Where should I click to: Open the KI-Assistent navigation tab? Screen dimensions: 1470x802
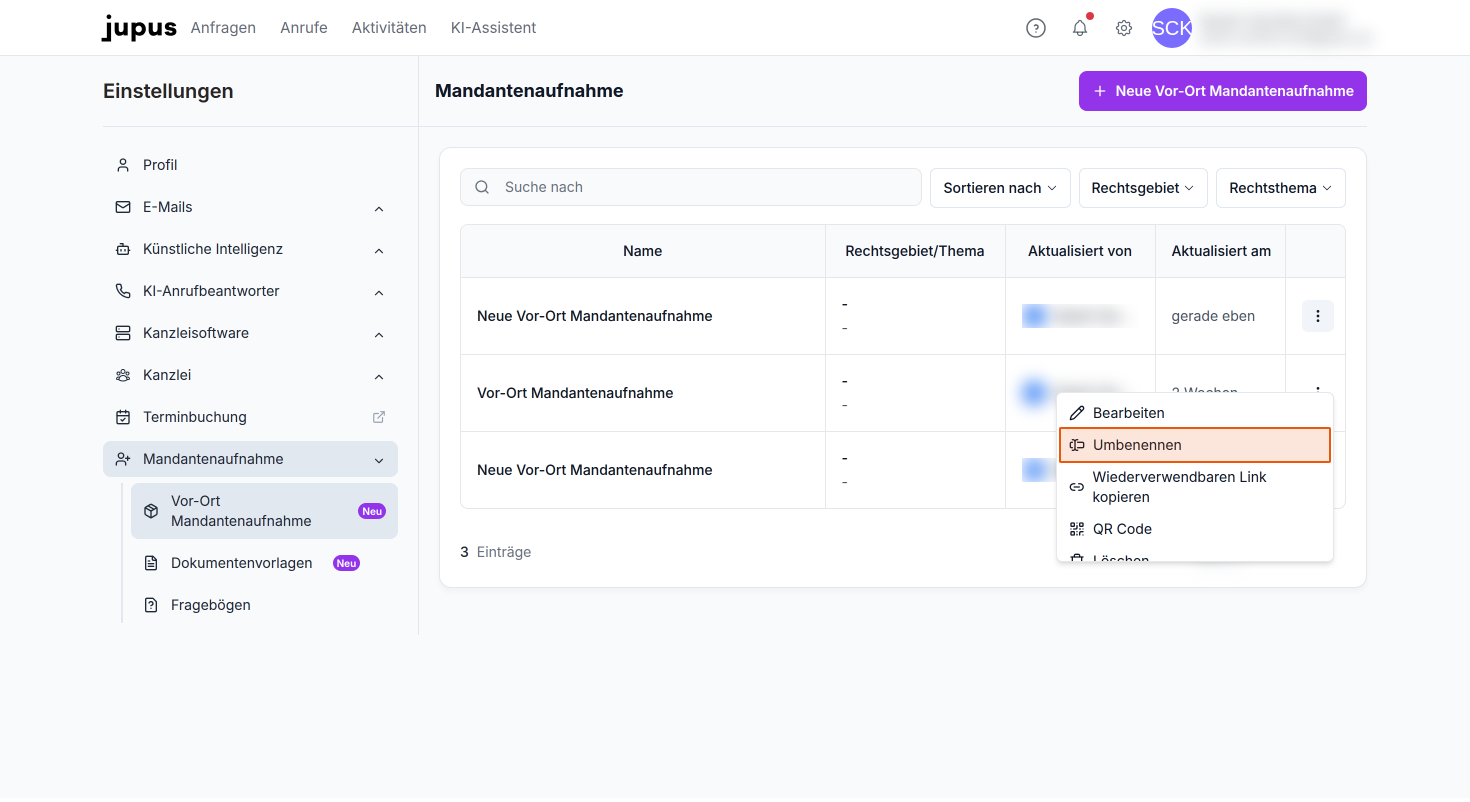tap(494, 28)
